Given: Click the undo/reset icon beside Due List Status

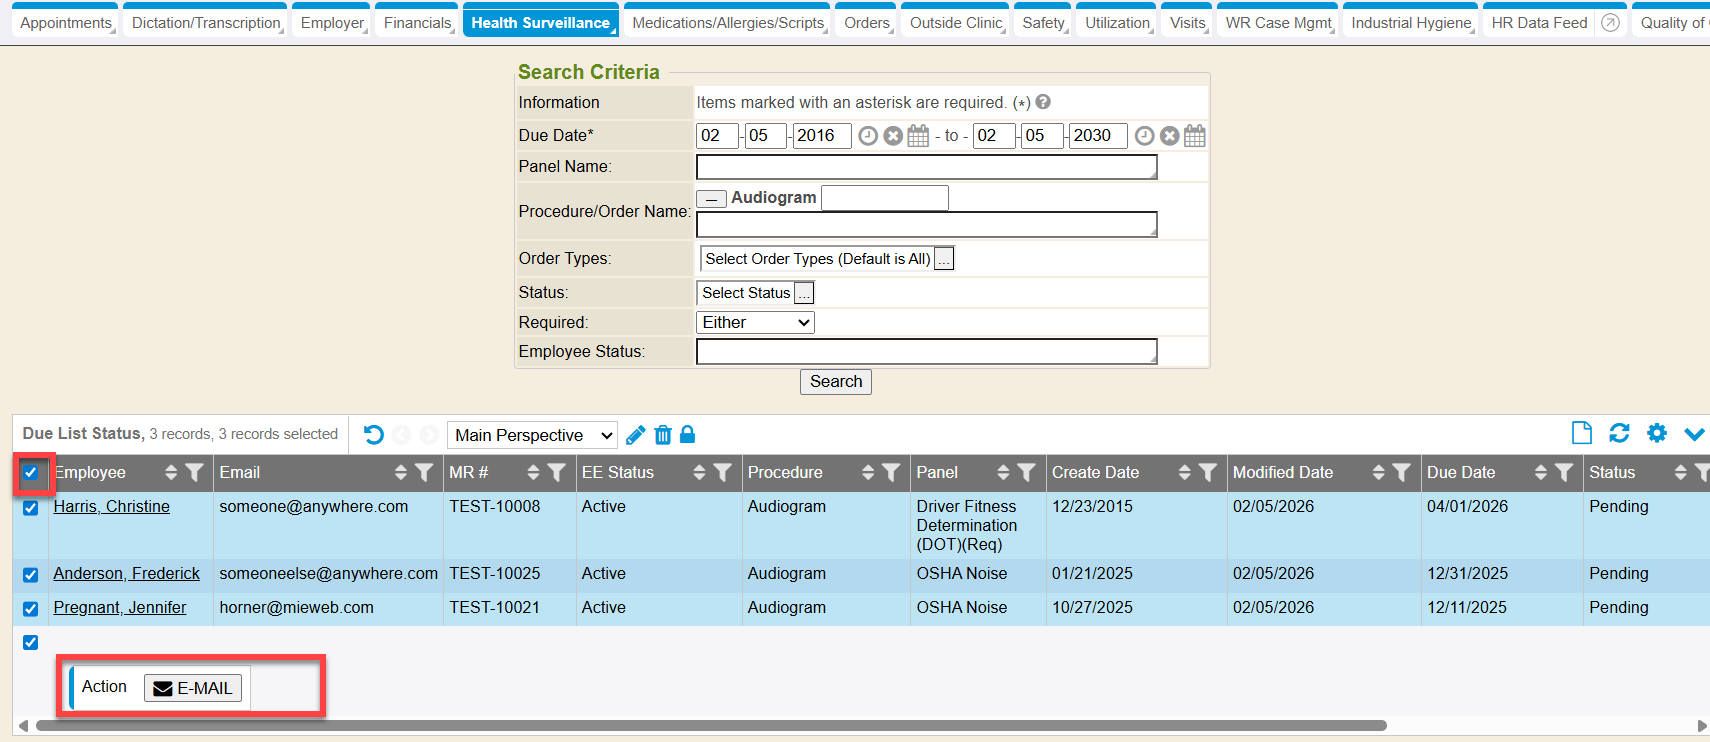Looking at the screenshot, I should (x=374, y=435).
